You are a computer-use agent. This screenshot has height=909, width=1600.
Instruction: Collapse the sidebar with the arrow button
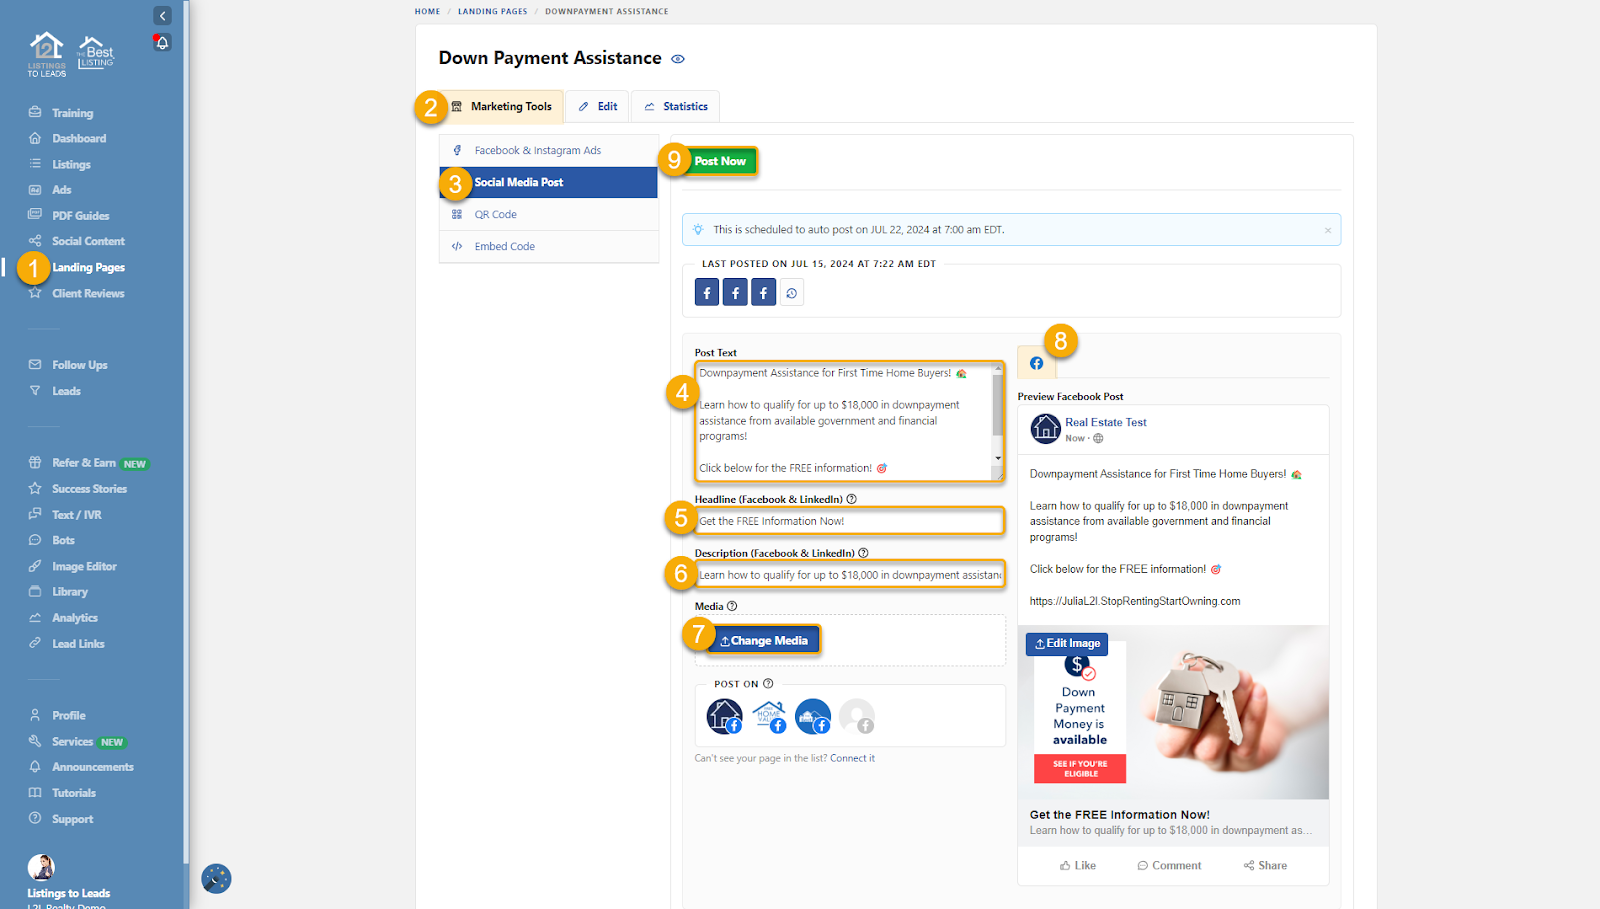click(x=162, y=16)
